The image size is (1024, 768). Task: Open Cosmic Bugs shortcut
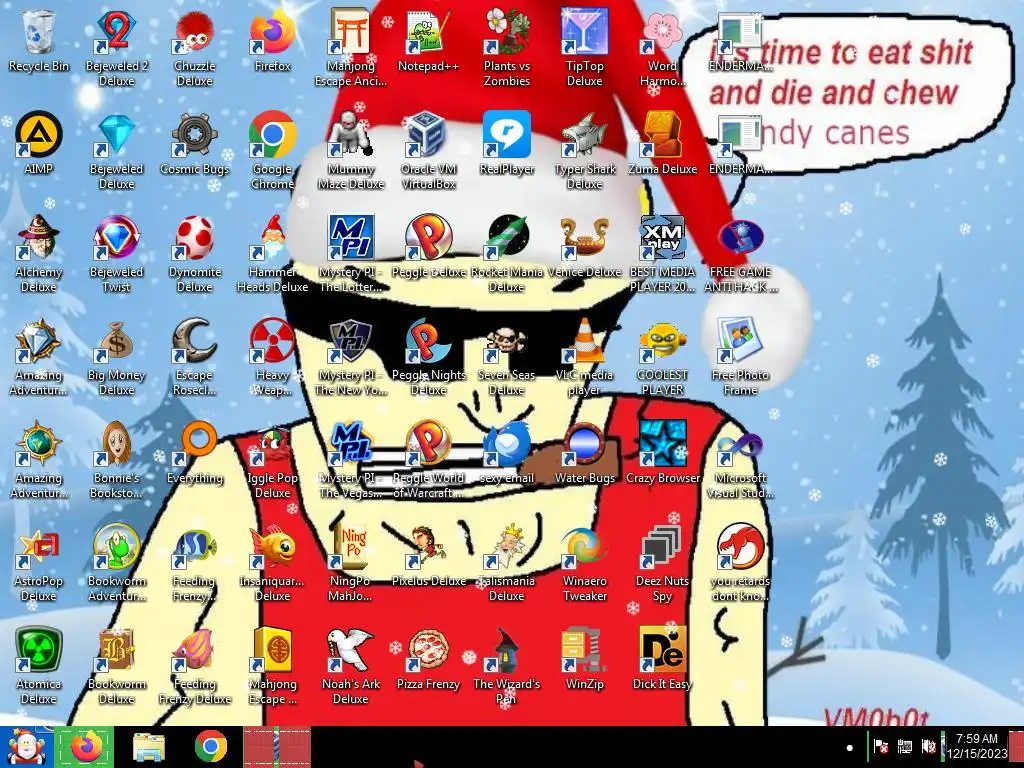195,144
